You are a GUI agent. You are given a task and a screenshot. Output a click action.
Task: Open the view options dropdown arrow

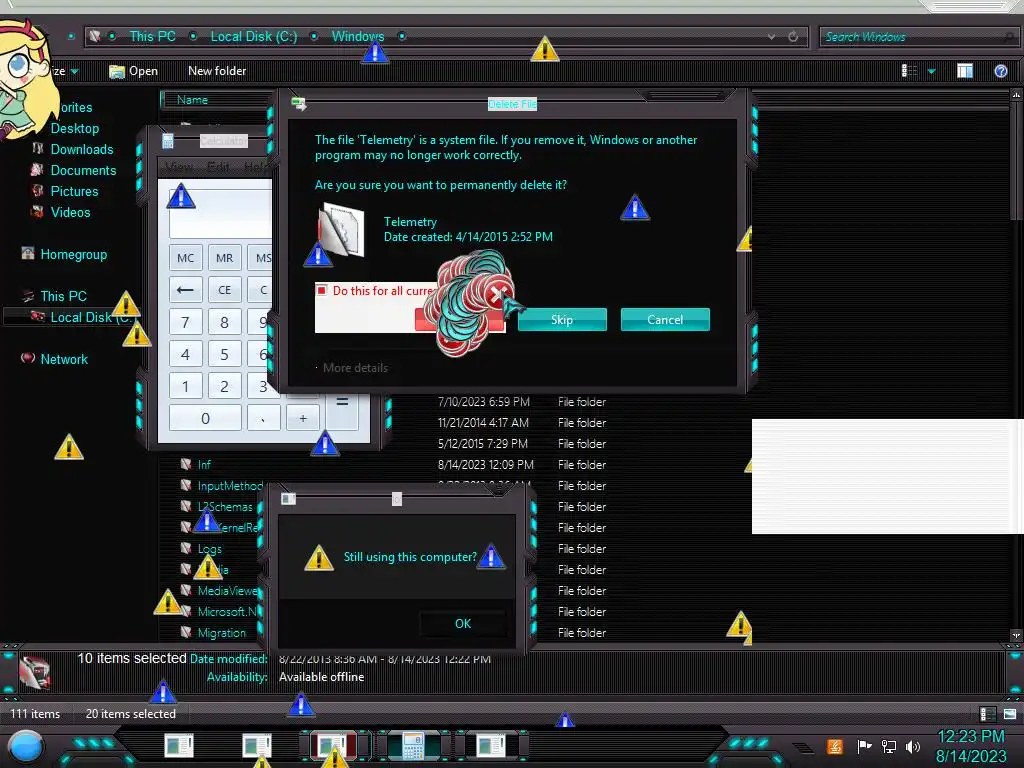click(x=932, y=71)
